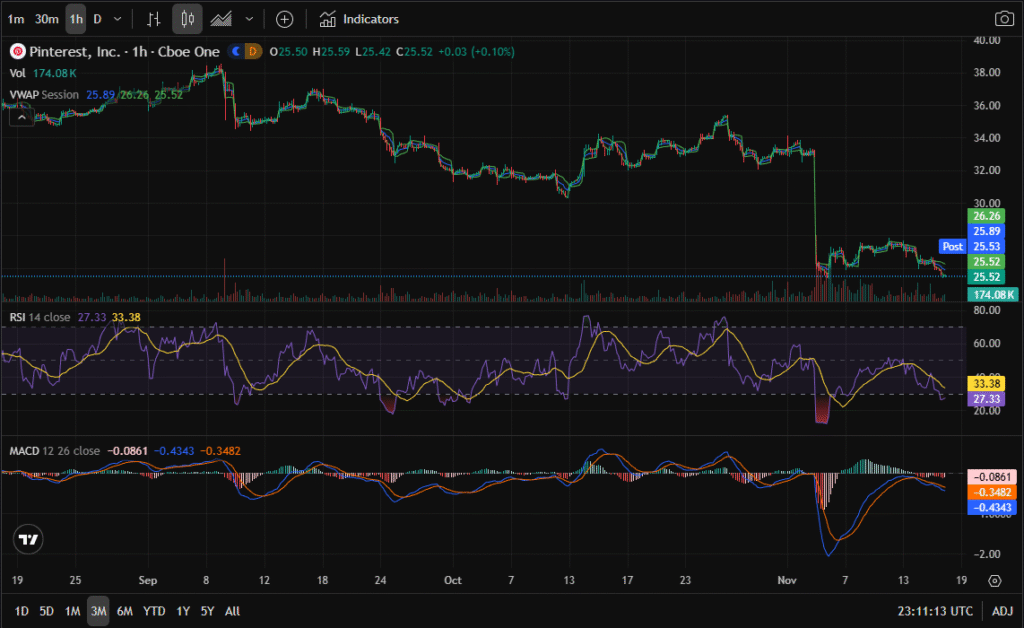1024x628 pixels.
Task: Collapse the indicator legend with the chevron
Action: (19, 117)
